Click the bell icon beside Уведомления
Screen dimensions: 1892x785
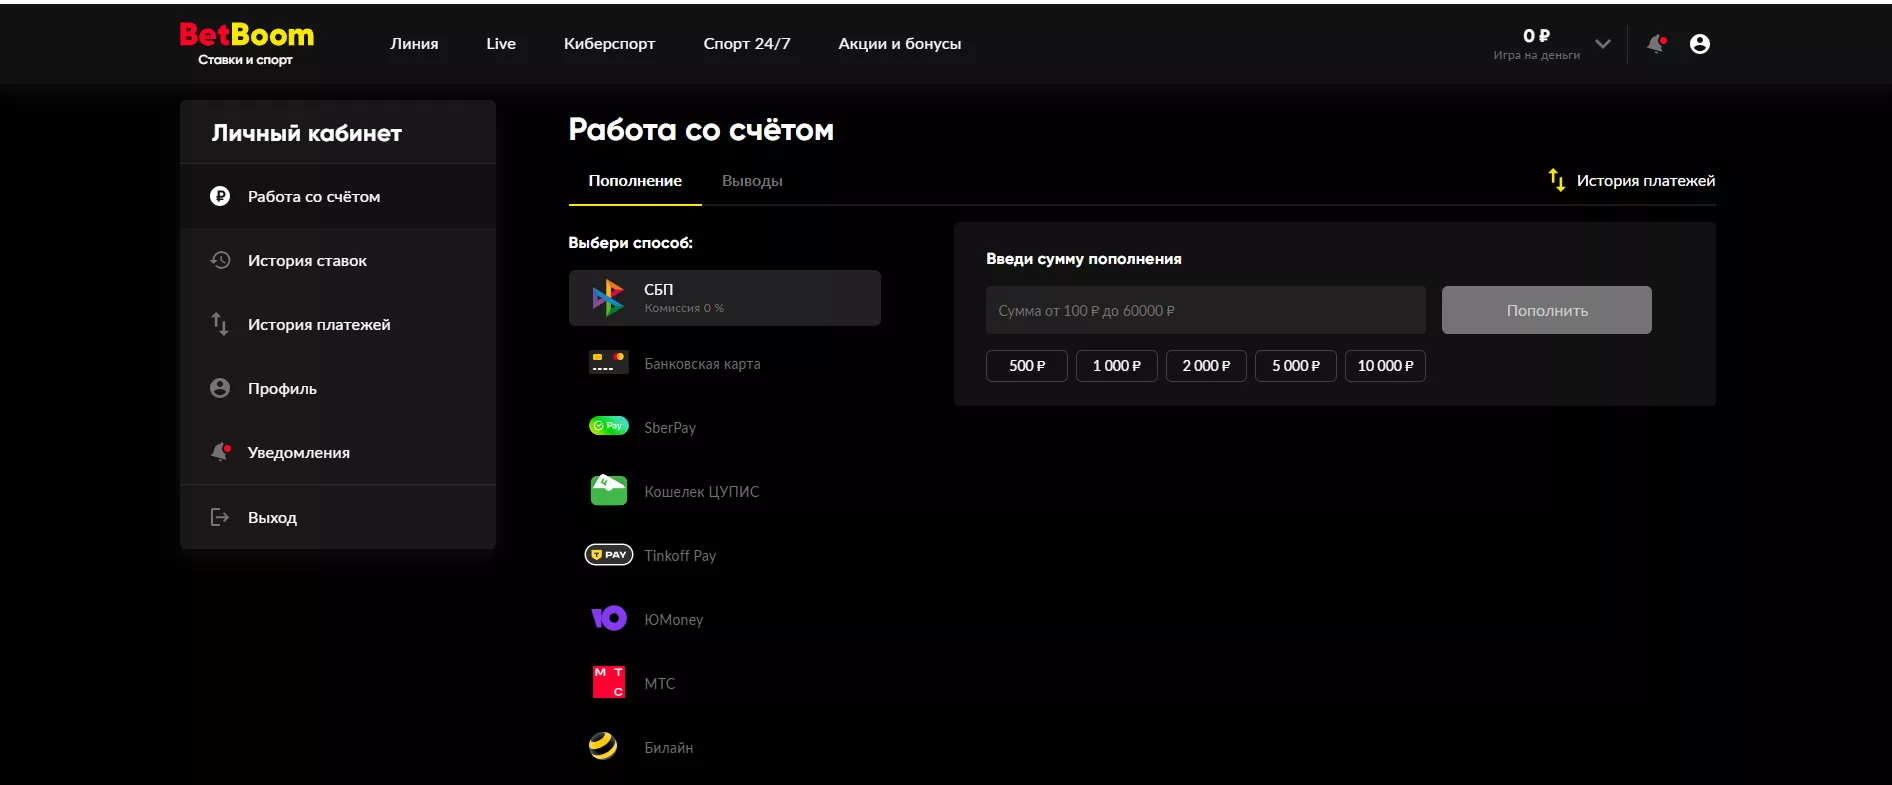[220, 452]
